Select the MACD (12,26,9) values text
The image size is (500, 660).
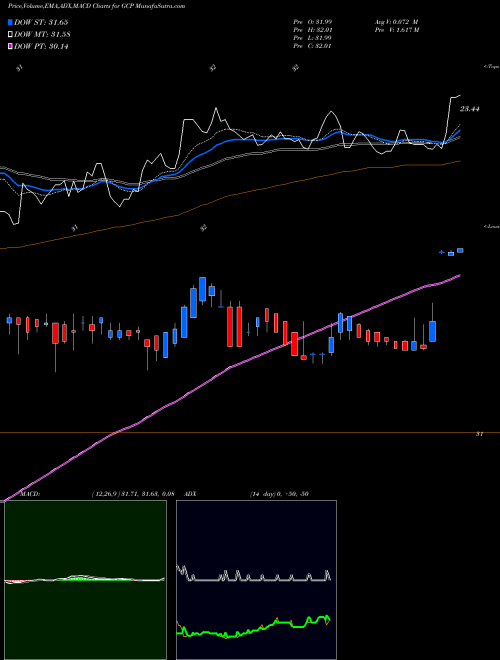click(x=133, y=494)
